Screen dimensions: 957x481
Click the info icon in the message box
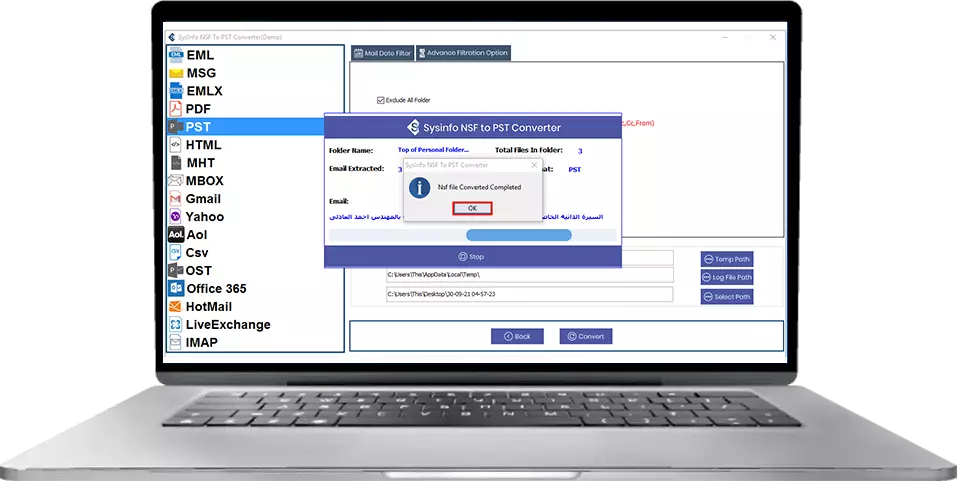(x=419, y=188)
